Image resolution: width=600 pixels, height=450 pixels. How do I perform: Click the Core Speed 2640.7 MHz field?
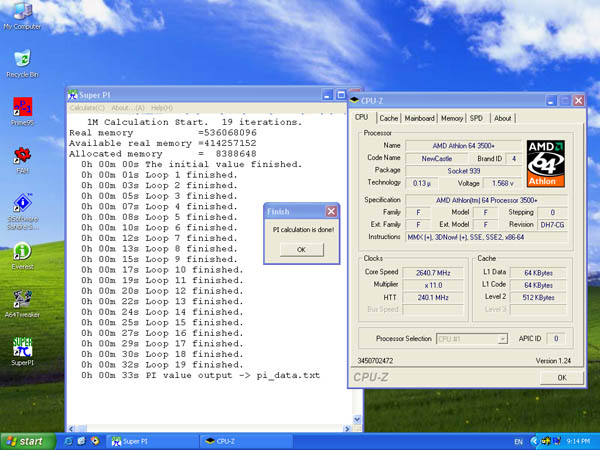(433, 273)
